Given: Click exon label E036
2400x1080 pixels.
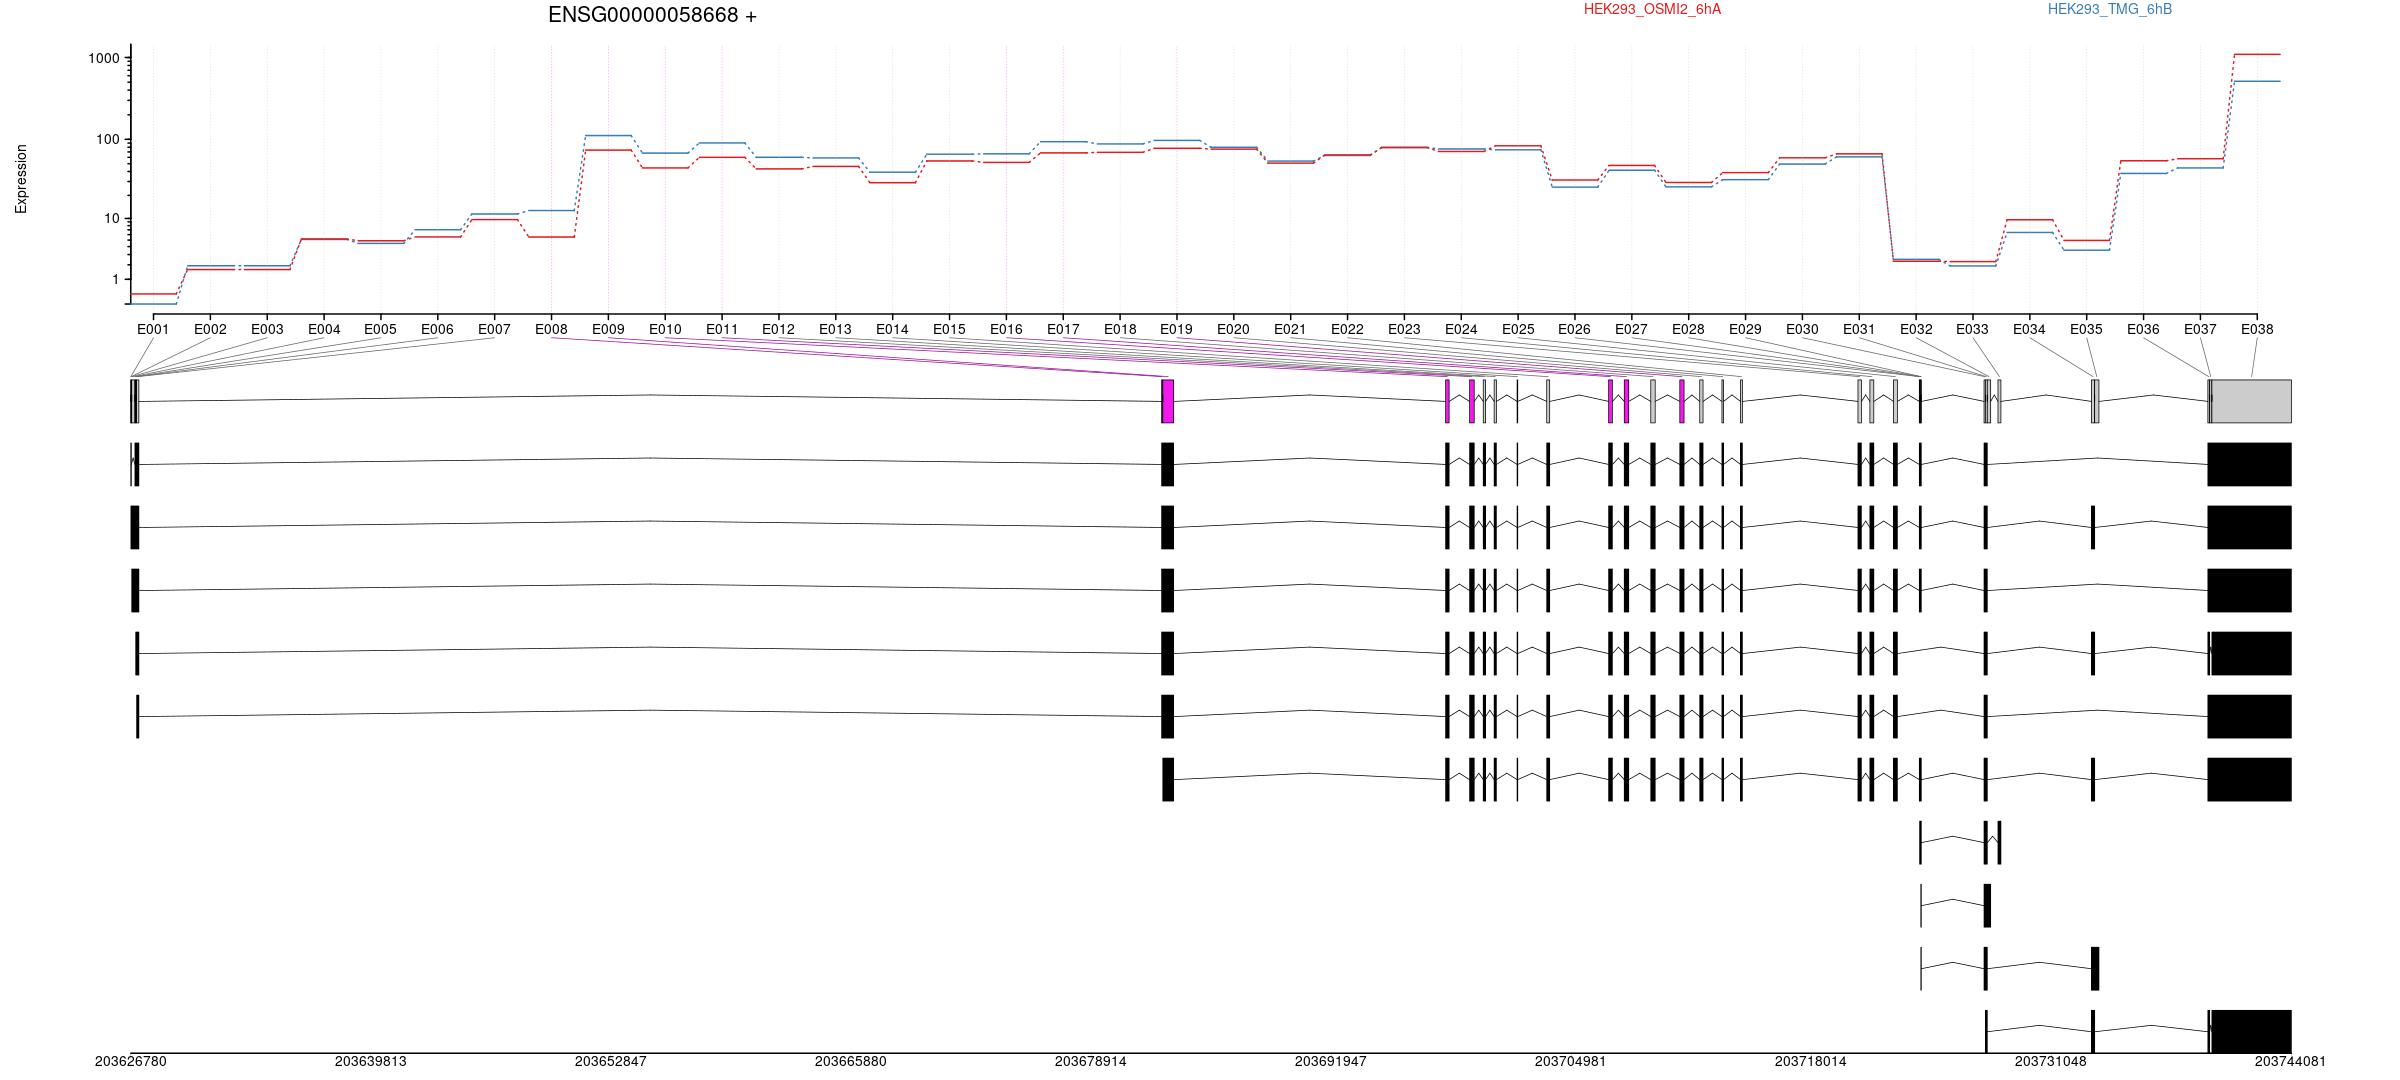Looking at the screenshot, I should [x=2143, y=329].
